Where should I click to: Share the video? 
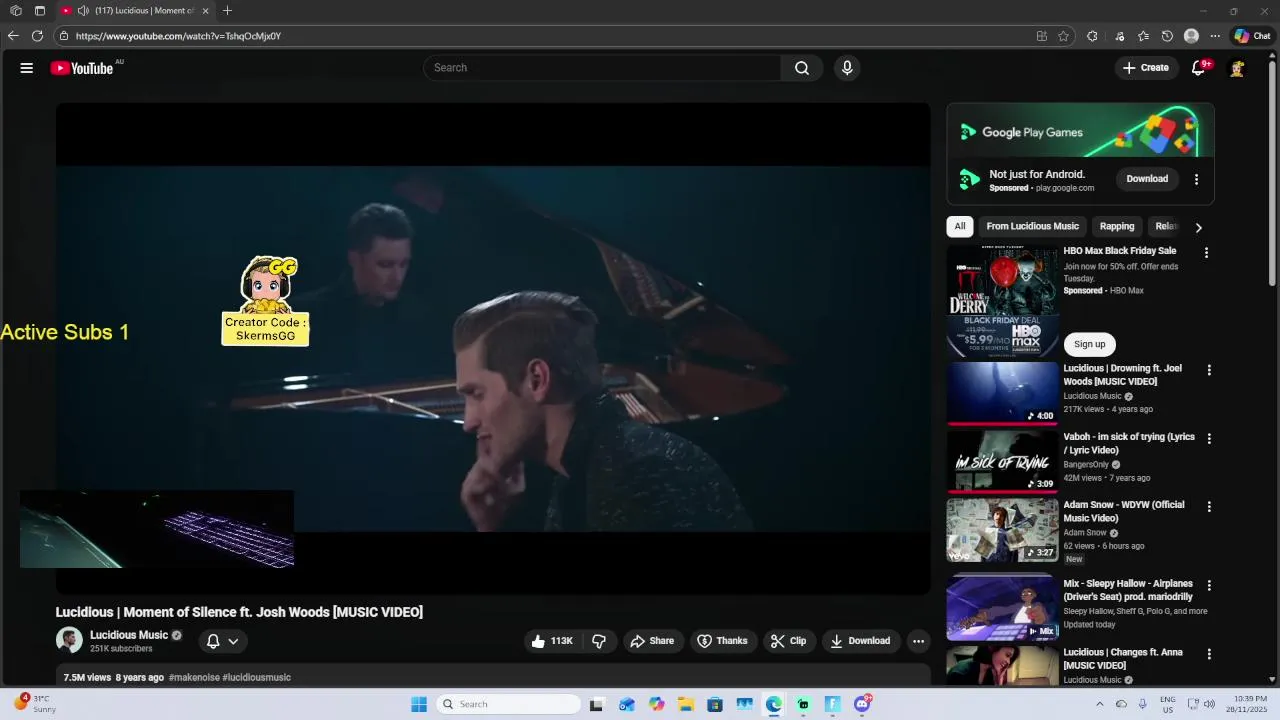click(652, 641)
